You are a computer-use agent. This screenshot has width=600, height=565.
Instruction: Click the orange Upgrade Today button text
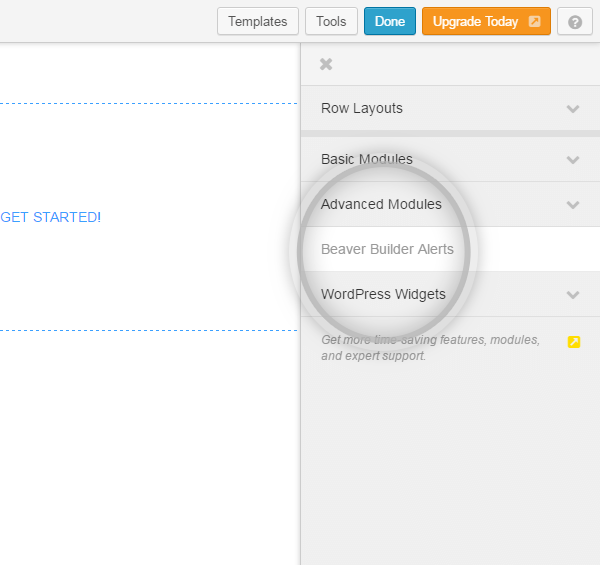(x=475, y=21)
